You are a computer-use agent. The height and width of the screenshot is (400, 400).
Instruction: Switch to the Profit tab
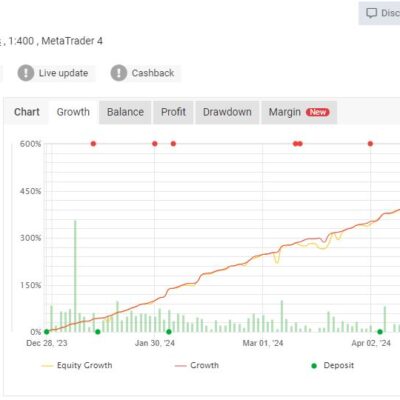pyautogui.click(x=173, y=112)
